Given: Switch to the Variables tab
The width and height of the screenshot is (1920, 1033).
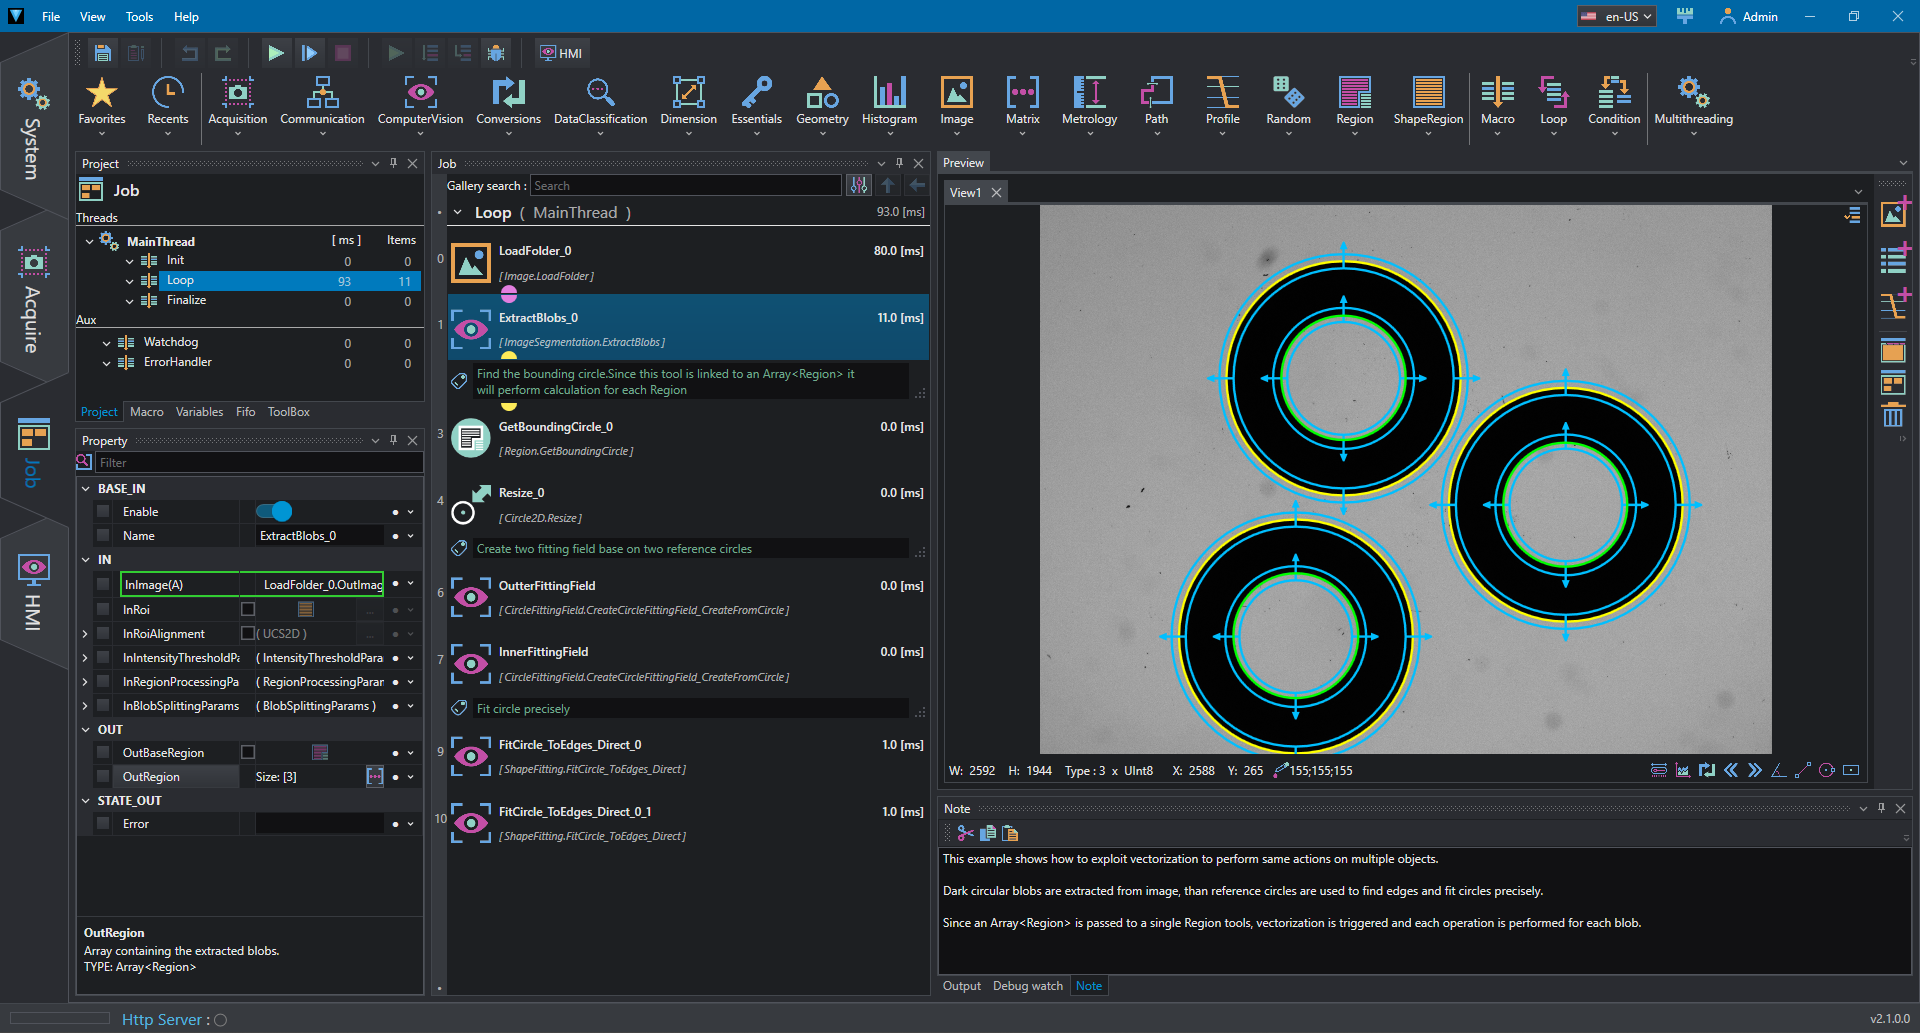Looking at the screenshot, I should point(199,412).
